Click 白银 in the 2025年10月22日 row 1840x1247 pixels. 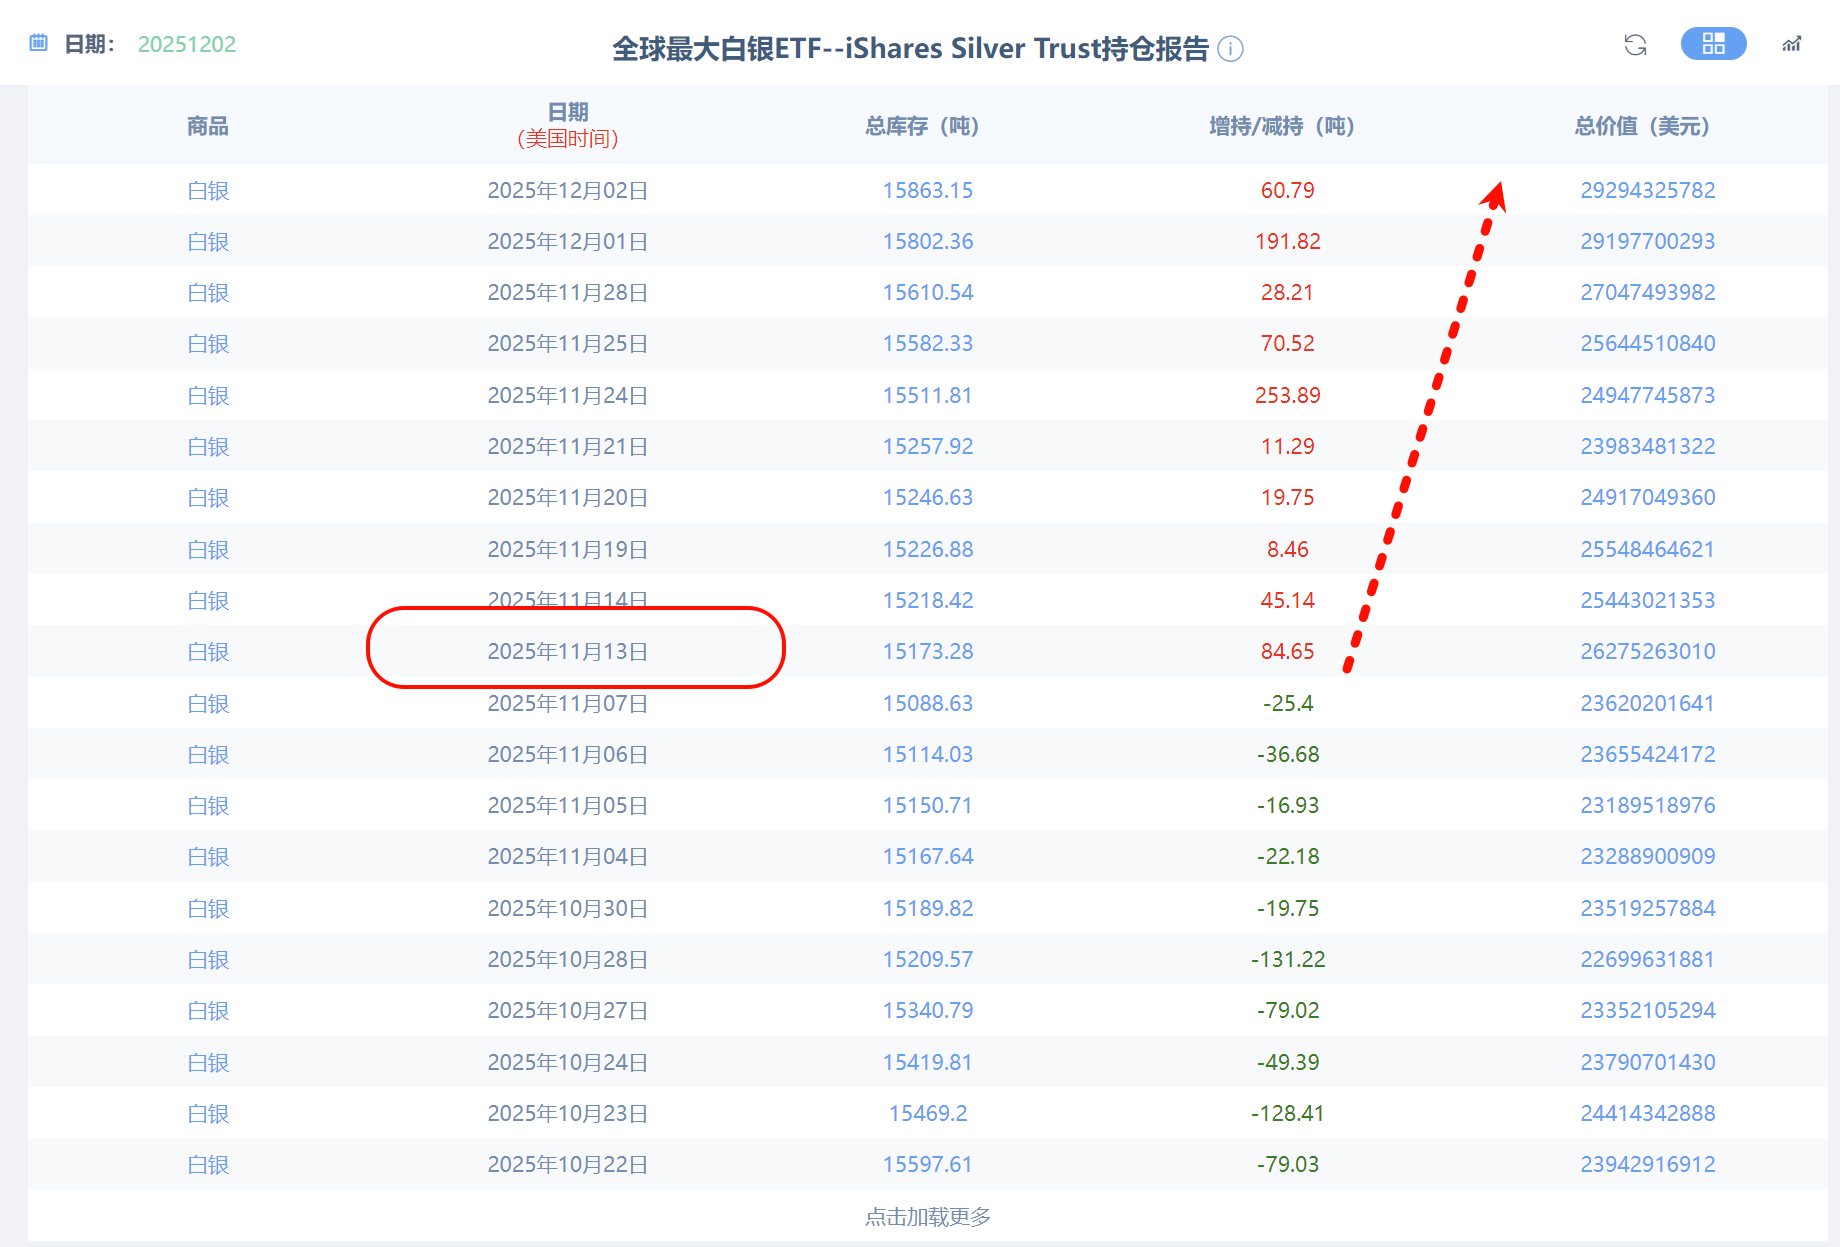tap(208, 1164)
